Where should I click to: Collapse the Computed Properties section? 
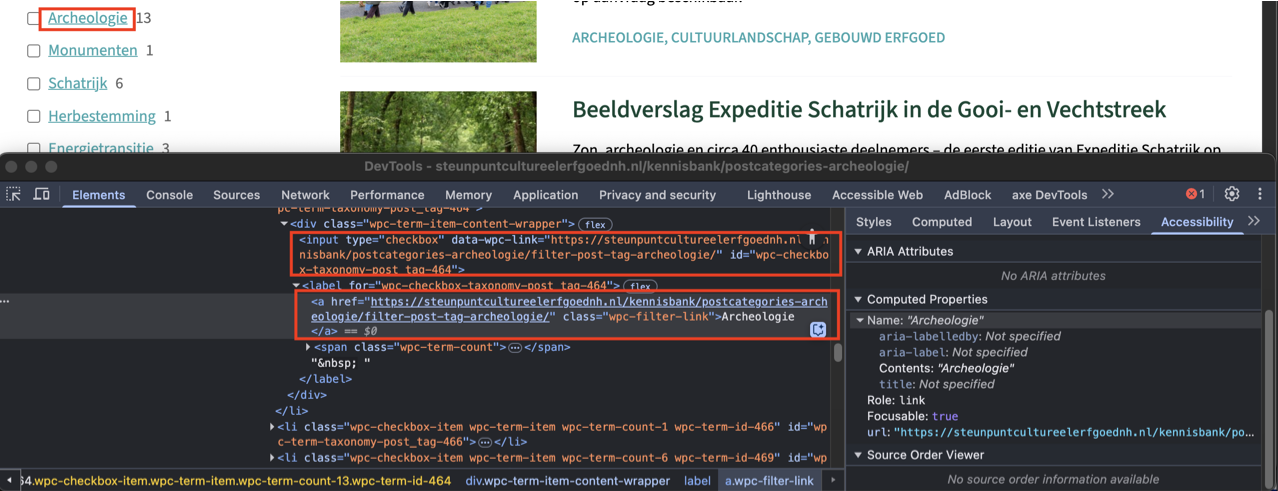click(x=859, y=300)
